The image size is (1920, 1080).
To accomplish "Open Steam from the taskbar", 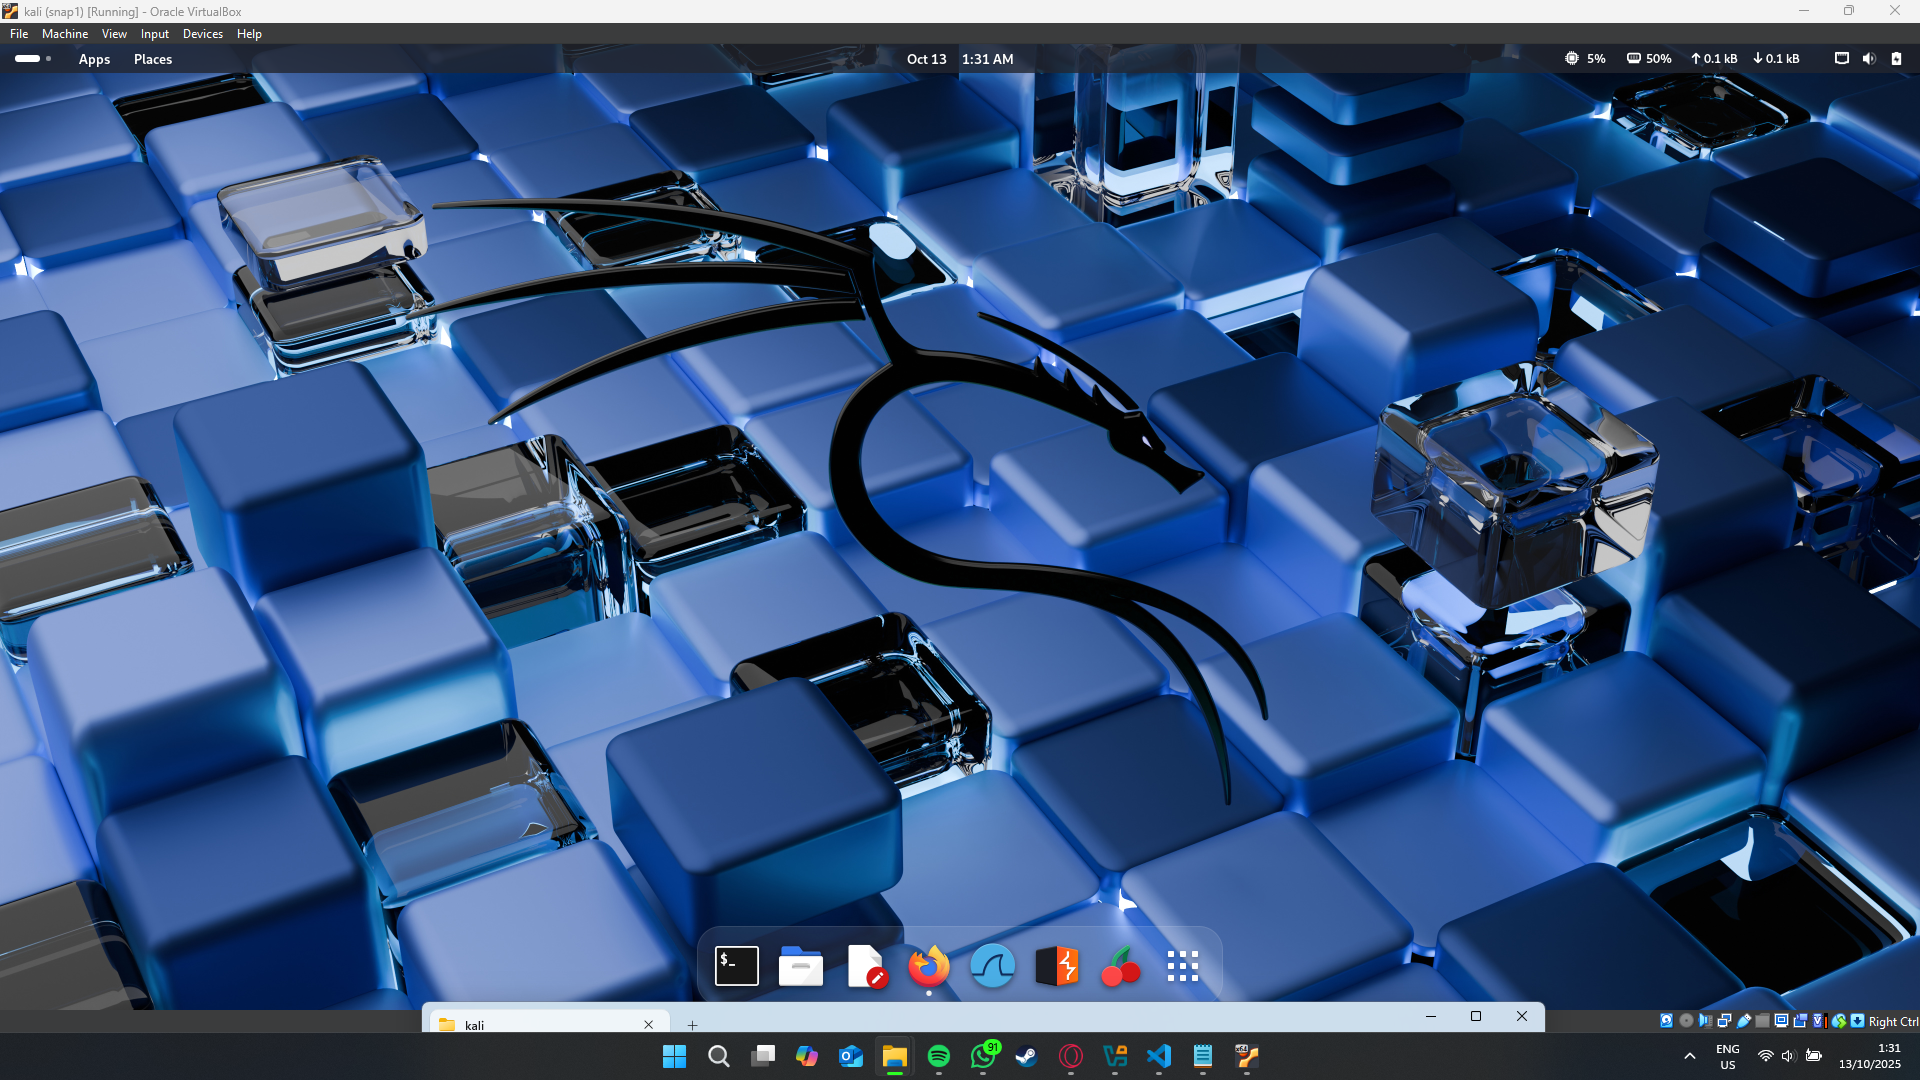I will [1027, 1056].
